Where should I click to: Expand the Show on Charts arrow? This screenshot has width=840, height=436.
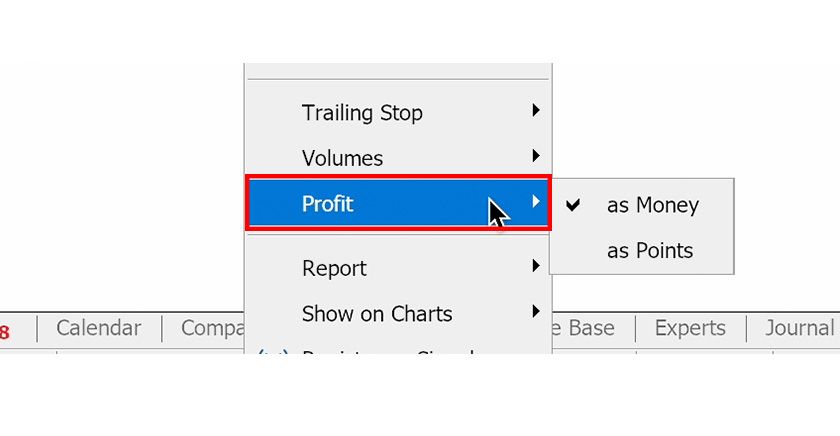(537, 311)
